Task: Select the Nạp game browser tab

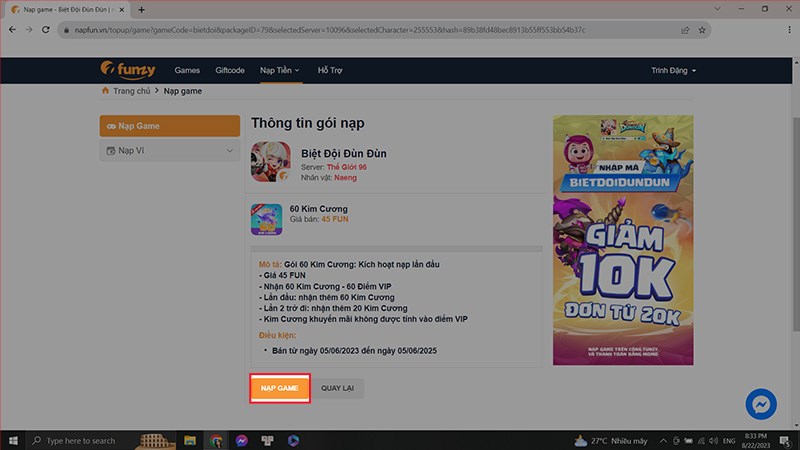Action: click(x=66, y=10)
